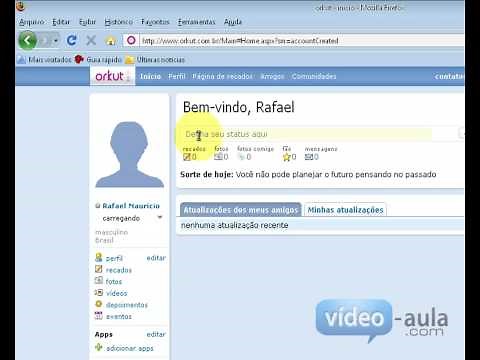This screenshot has height=360, width=480.
Task: Select the Atualizações dos meus amigos tab
Action: [x=241, y=210]
